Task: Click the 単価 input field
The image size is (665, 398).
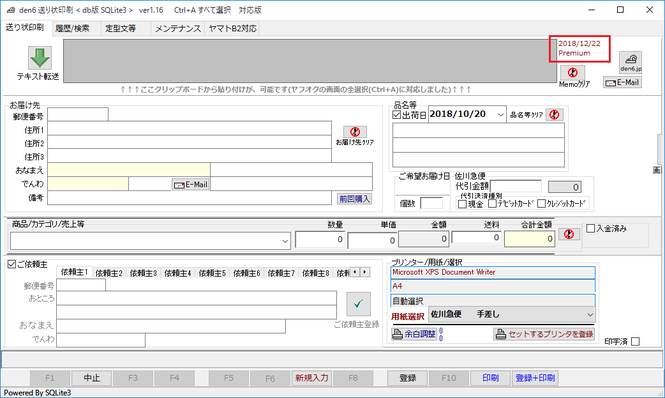Action: (372, 241)
